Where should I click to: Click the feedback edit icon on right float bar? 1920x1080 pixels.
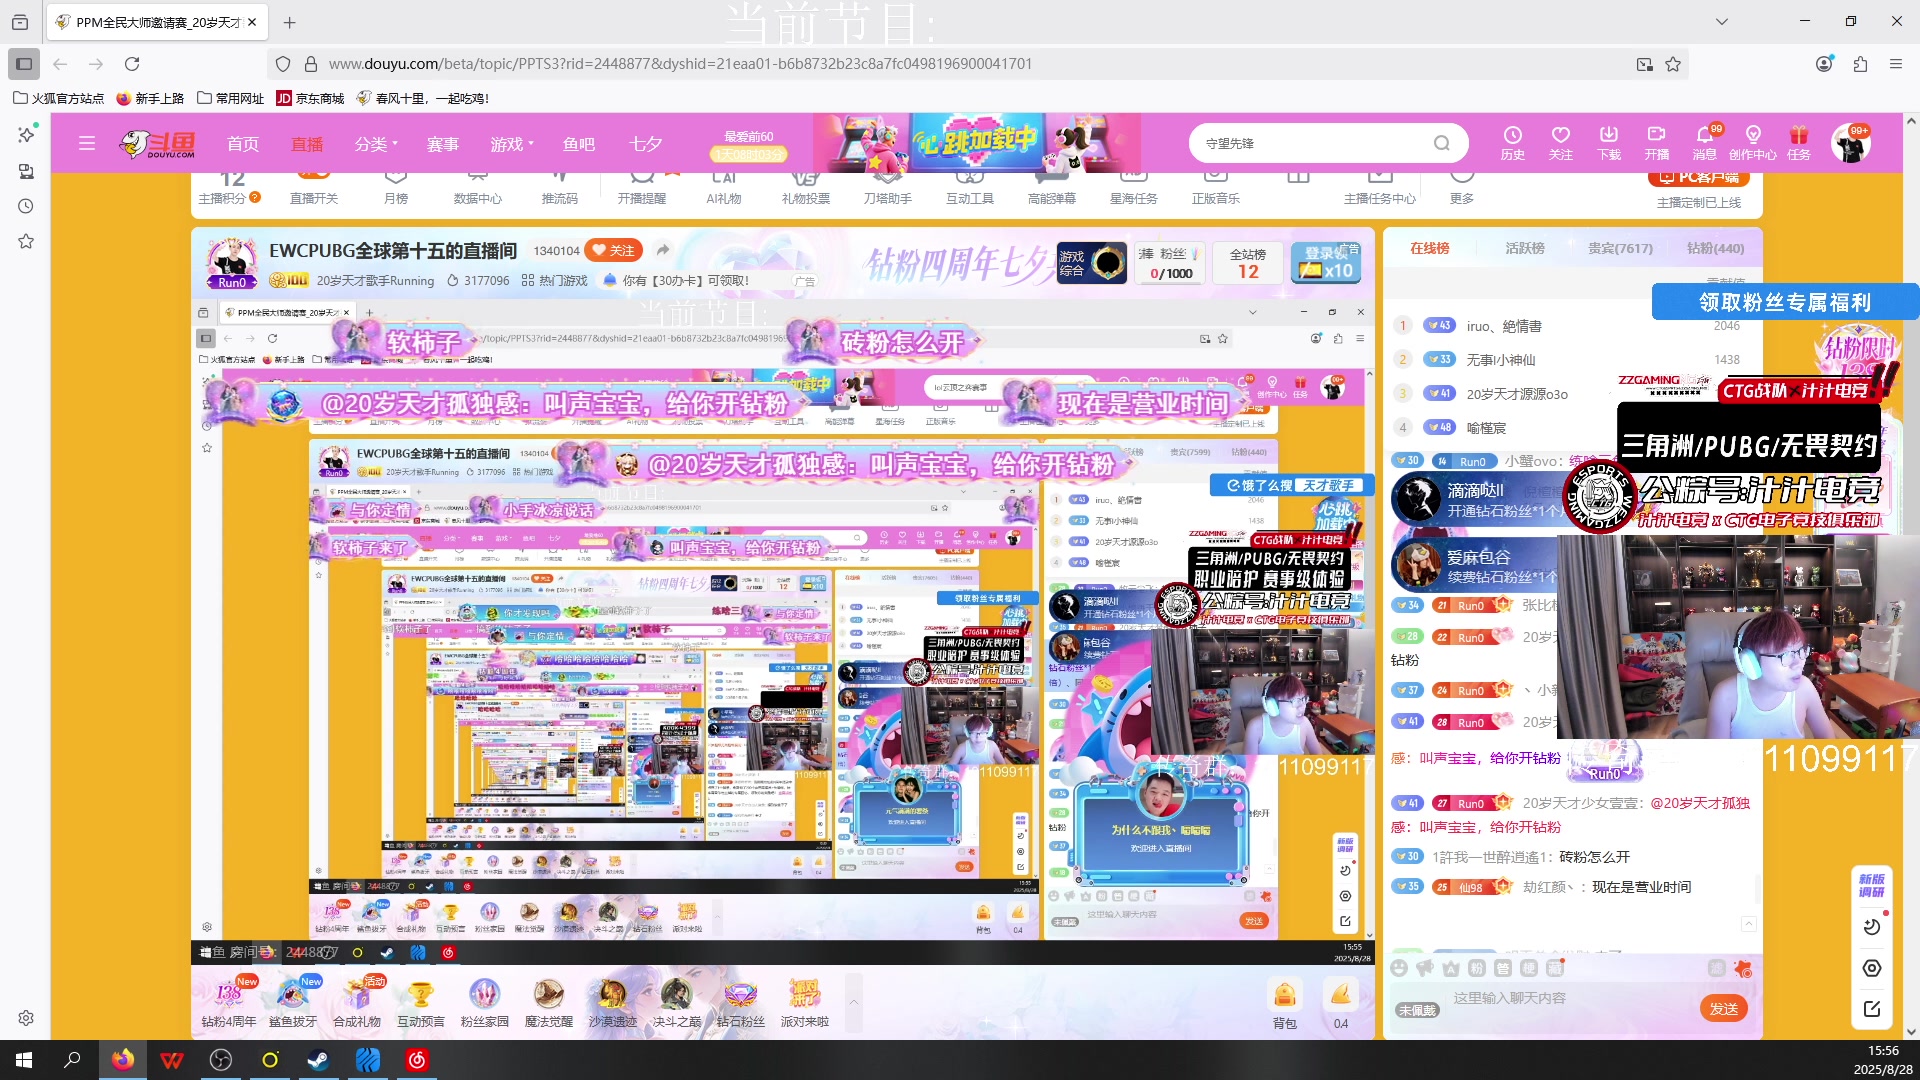click(1872, 1009)
